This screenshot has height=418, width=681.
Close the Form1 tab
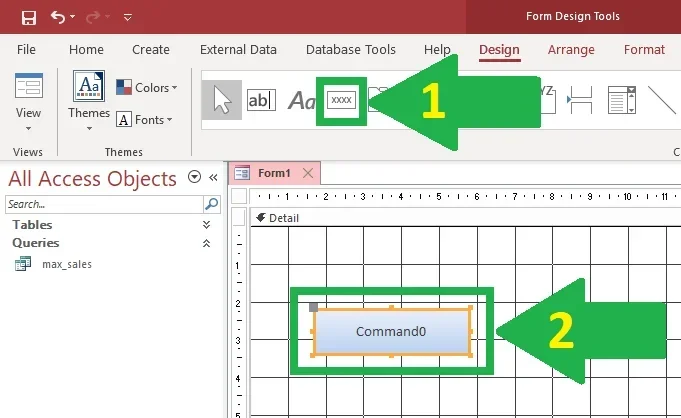coord(308,173)
